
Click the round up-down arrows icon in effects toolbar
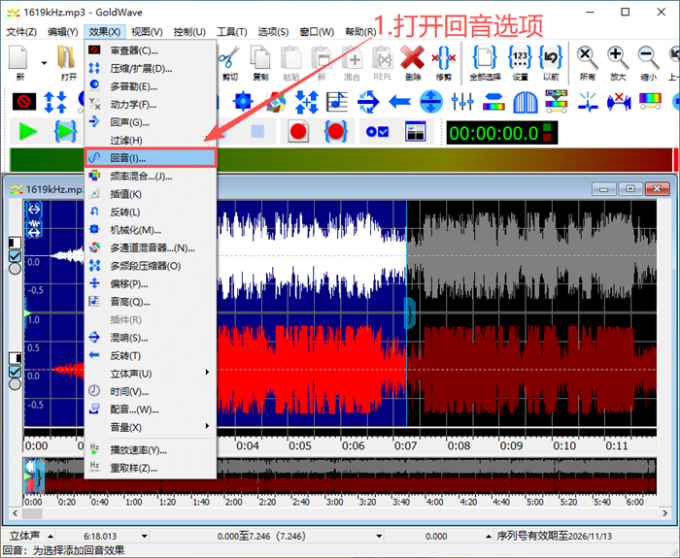click(x=431, y=101)
